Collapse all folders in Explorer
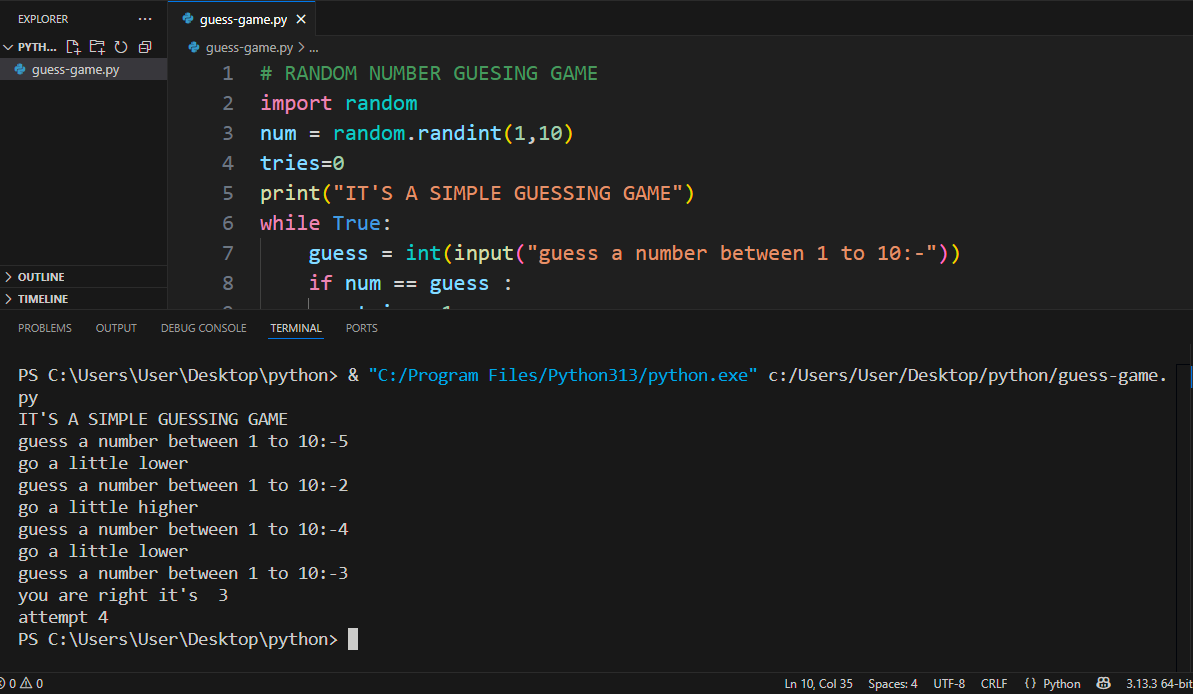The height and width of the screenshot is (694, 1193). (x=145, y=47)
